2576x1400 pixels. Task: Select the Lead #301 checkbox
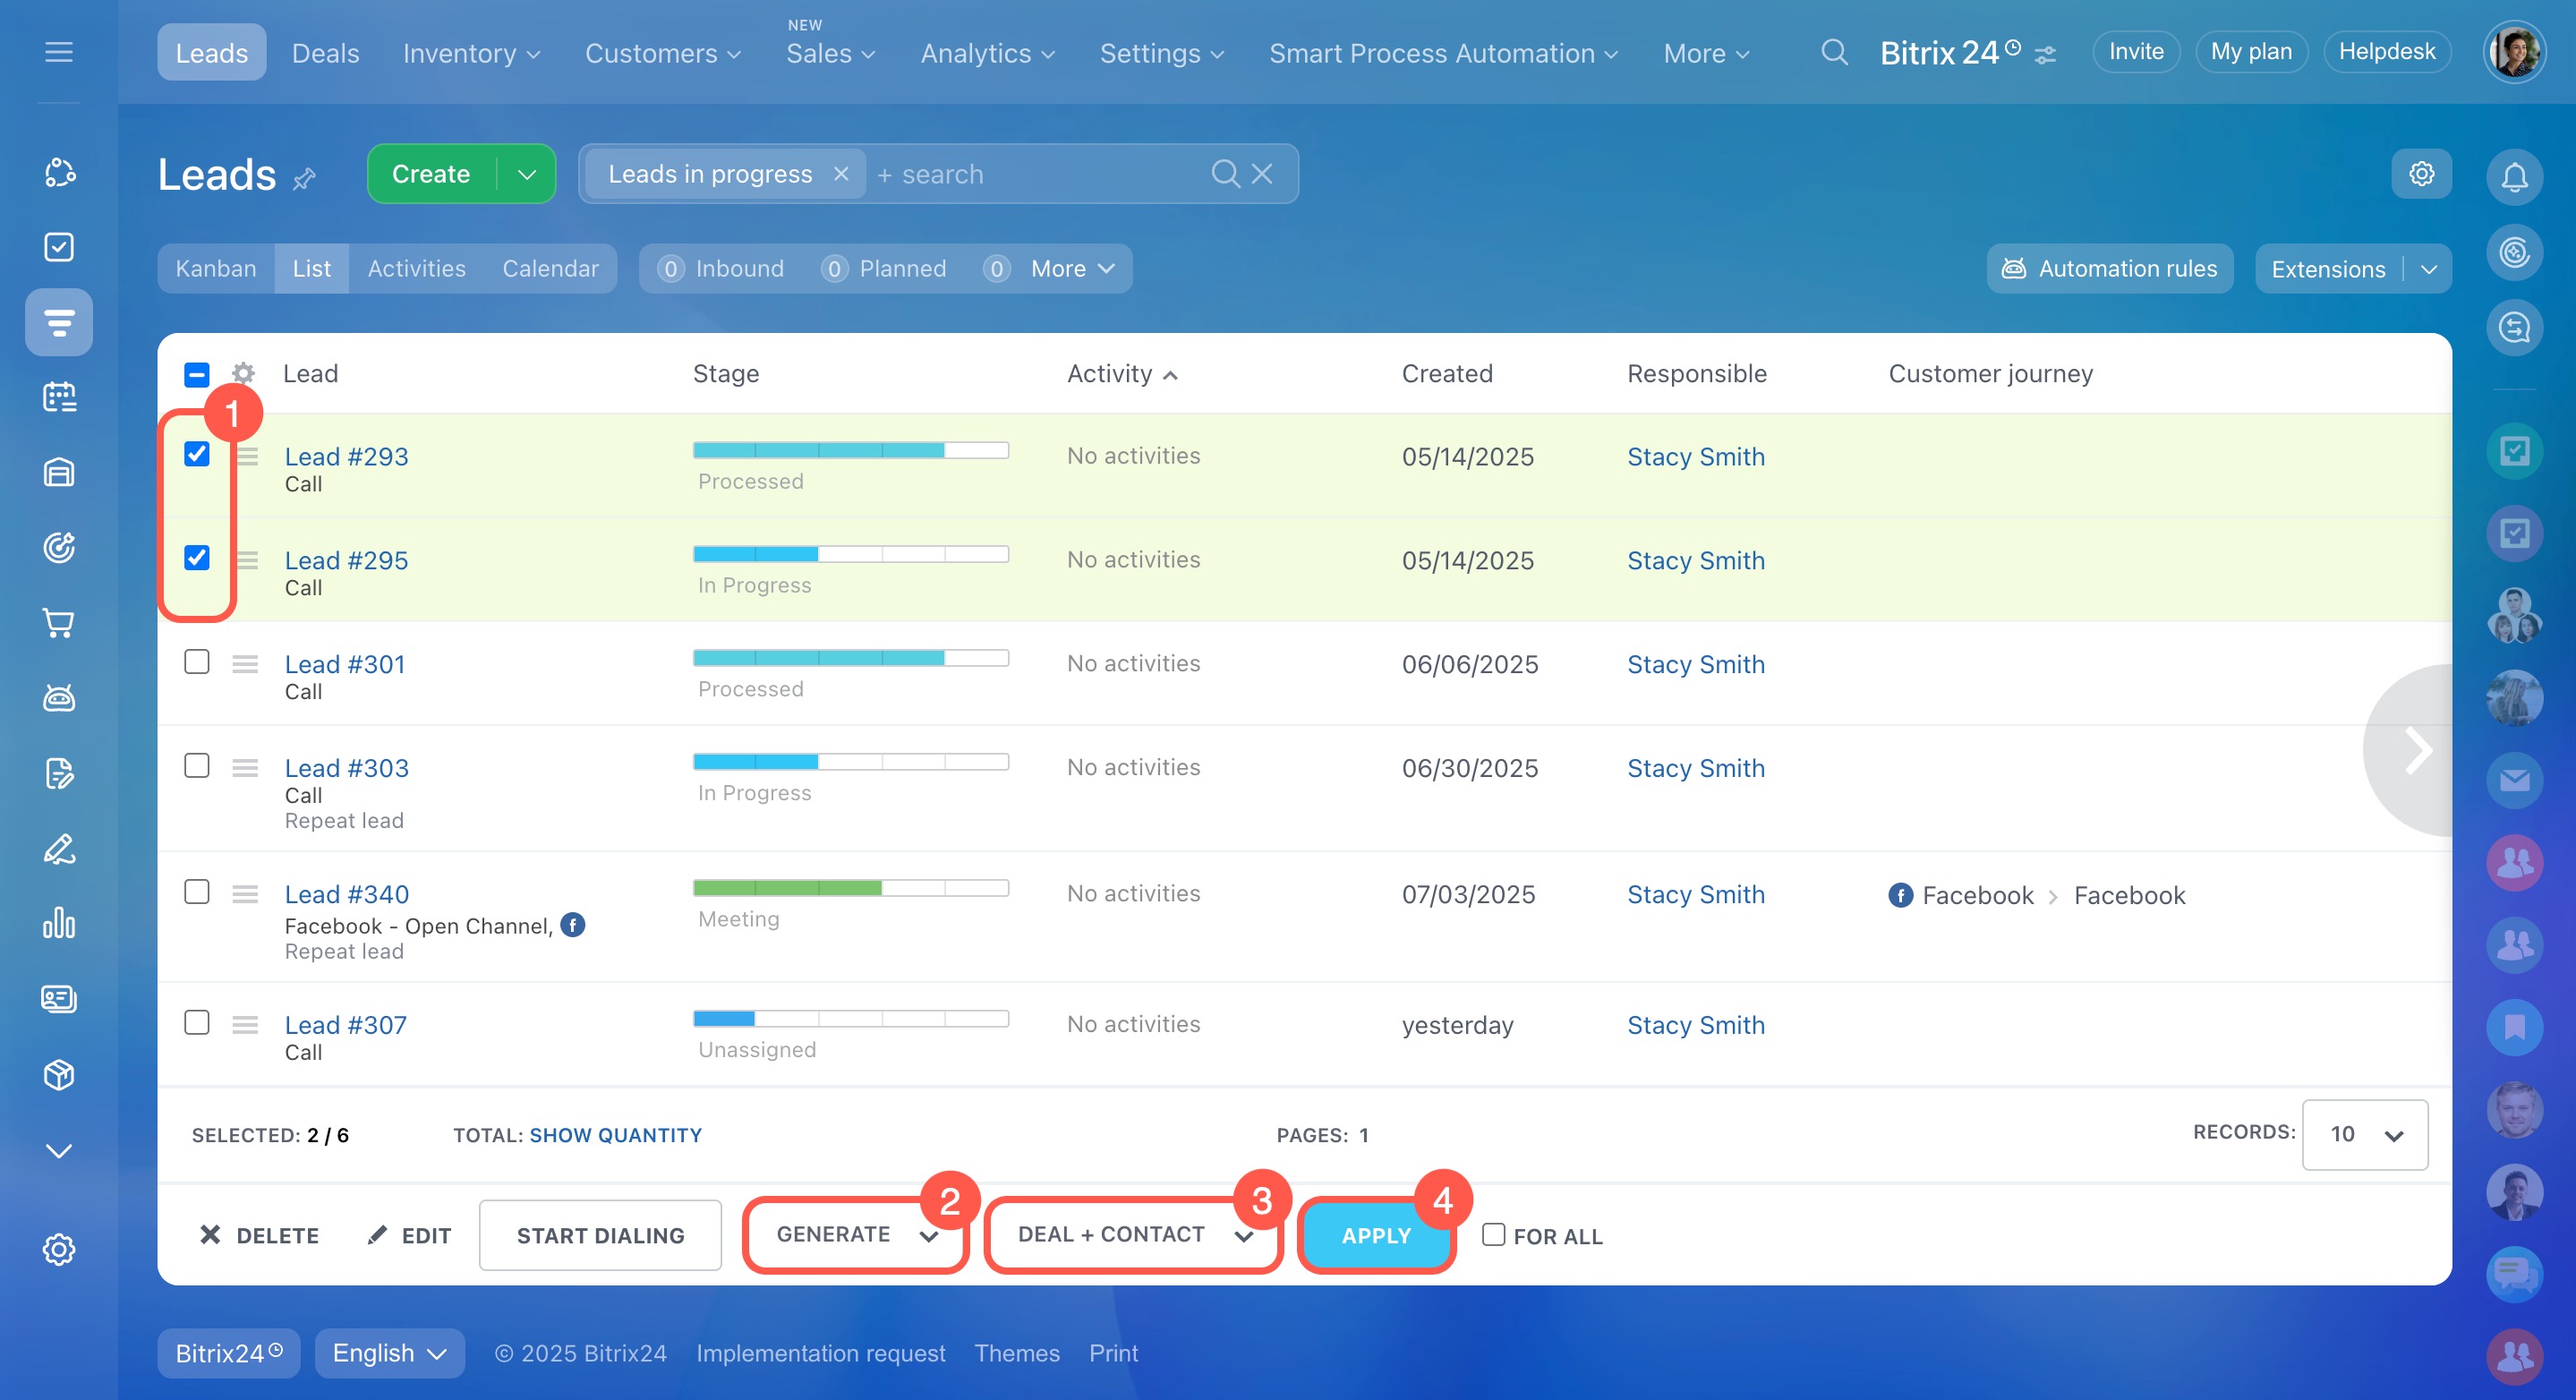pos(197,662)
